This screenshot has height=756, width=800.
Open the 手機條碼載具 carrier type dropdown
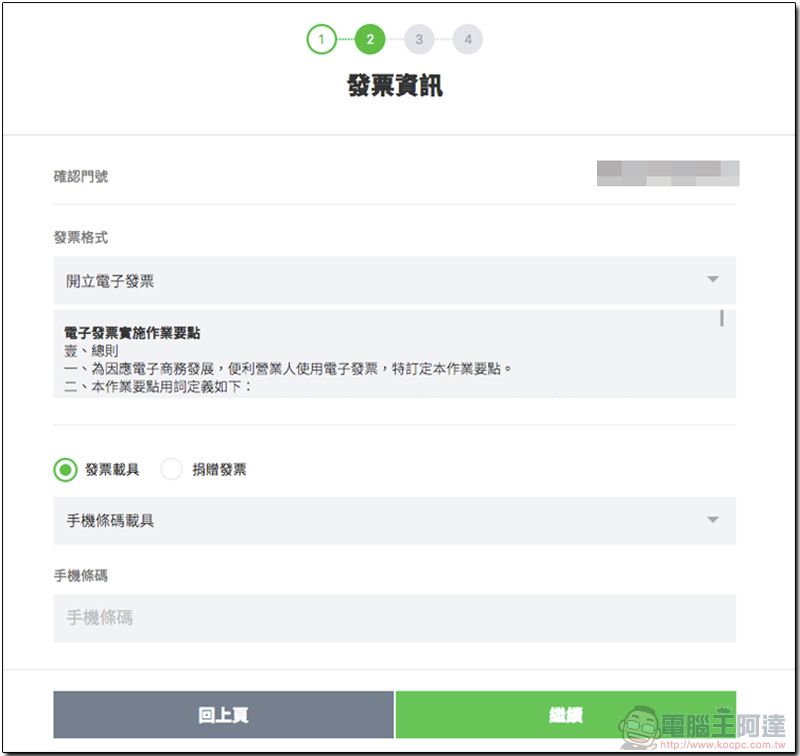coord(394,520)
